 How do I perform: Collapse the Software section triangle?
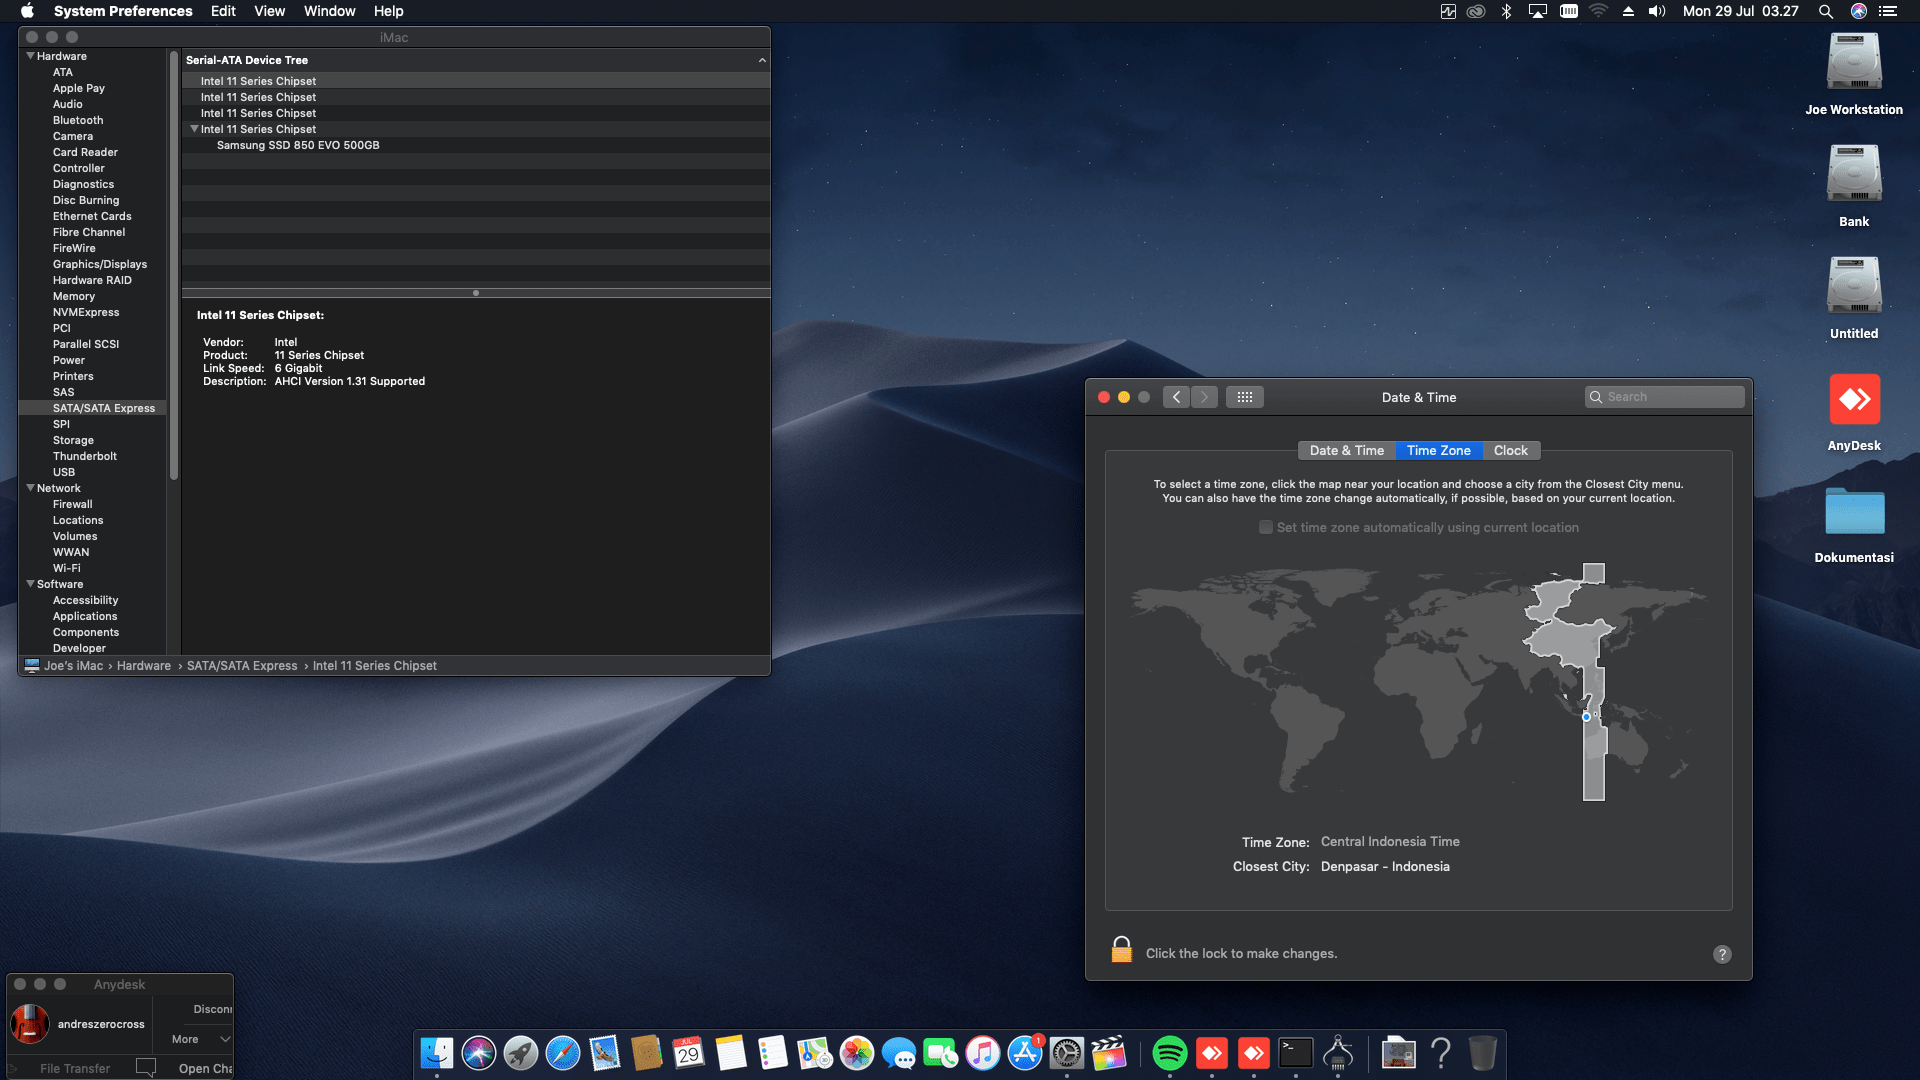click(x=30, y=584)
